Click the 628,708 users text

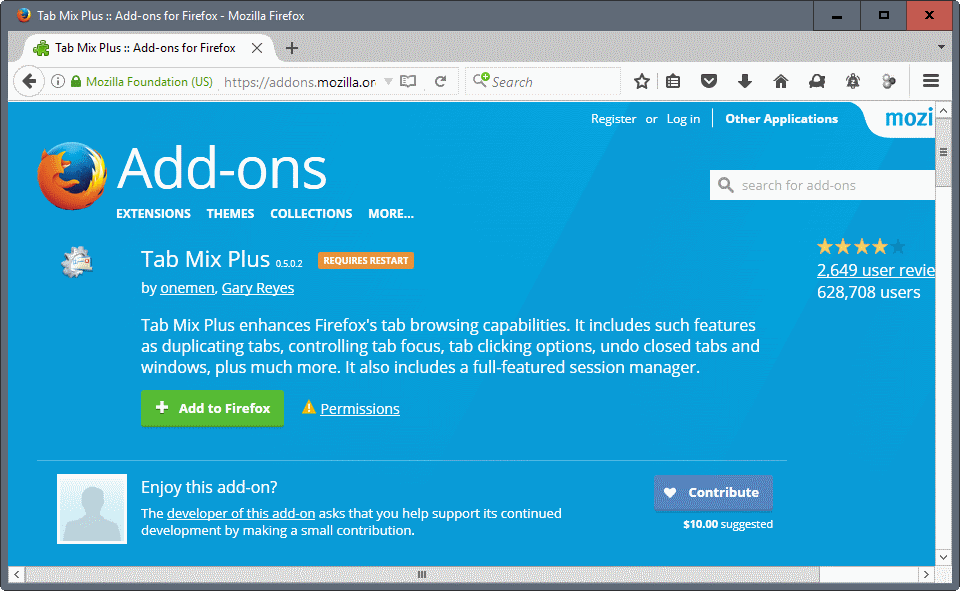pos(868,292)
